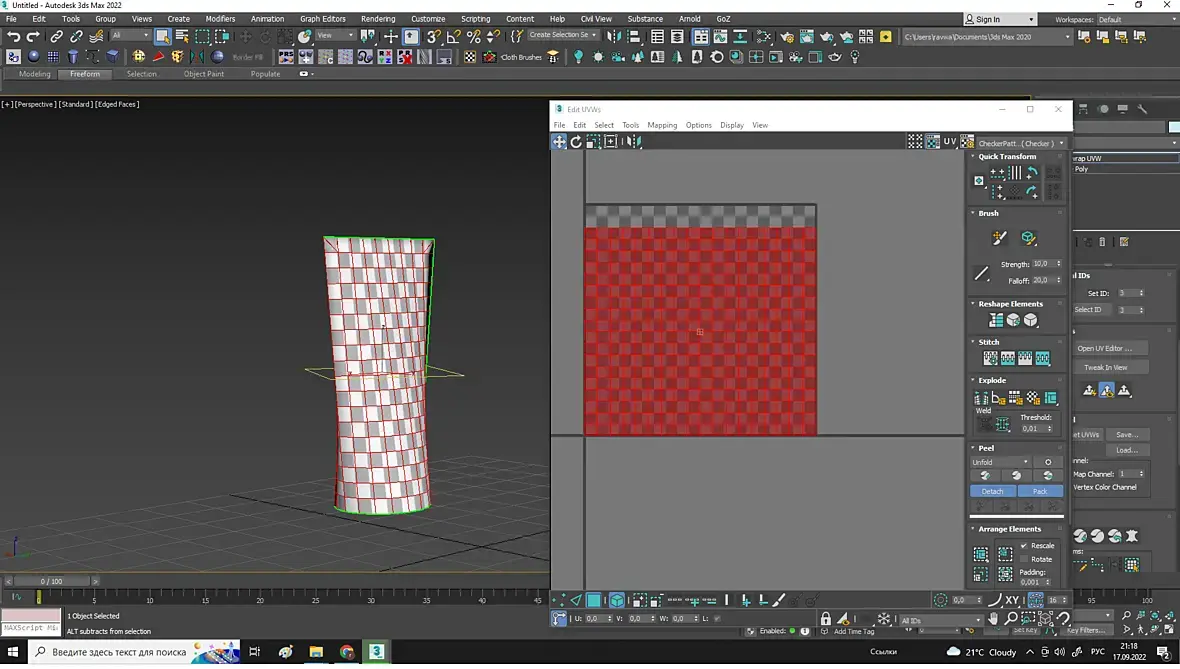Switch to the Freeform ribbon tab
This screenshot has width=1180, height=669.
pyautogui.click(x=85, y=74)
